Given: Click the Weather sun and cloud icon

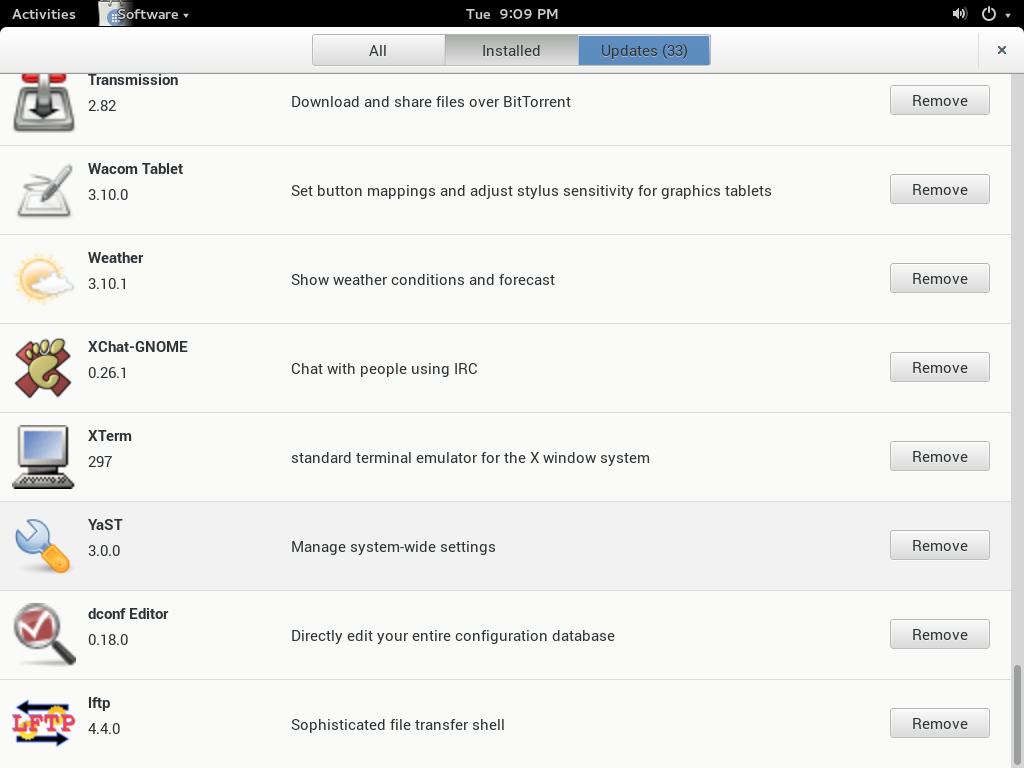Looking at the screenshot, I should click(44, 280).
